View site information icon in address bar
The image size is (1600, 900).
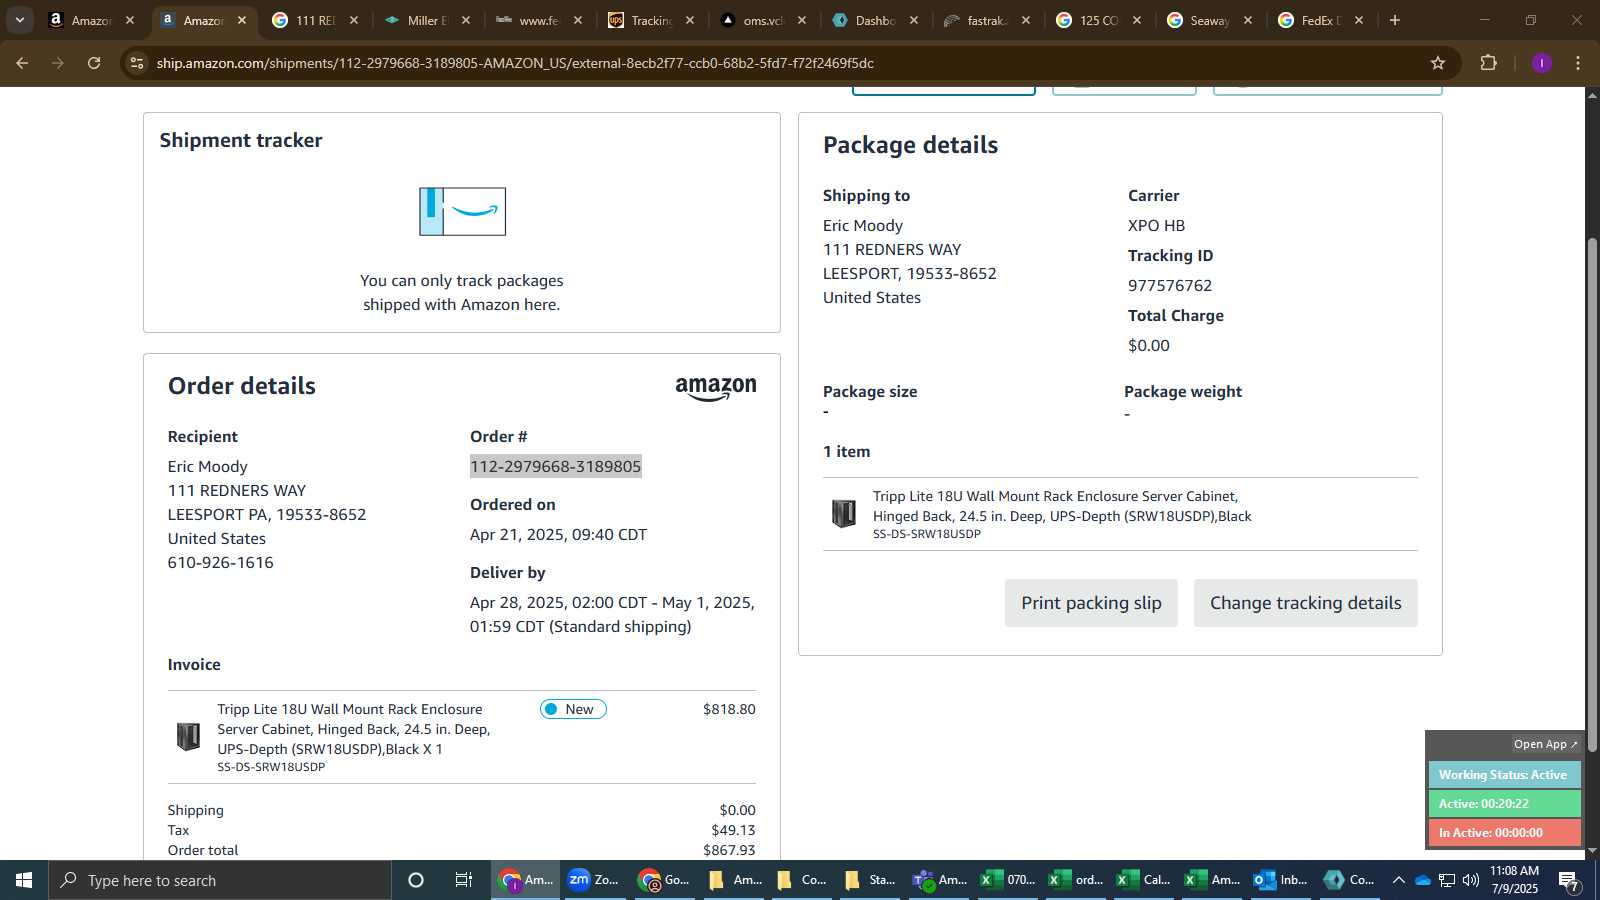point(137,63)
